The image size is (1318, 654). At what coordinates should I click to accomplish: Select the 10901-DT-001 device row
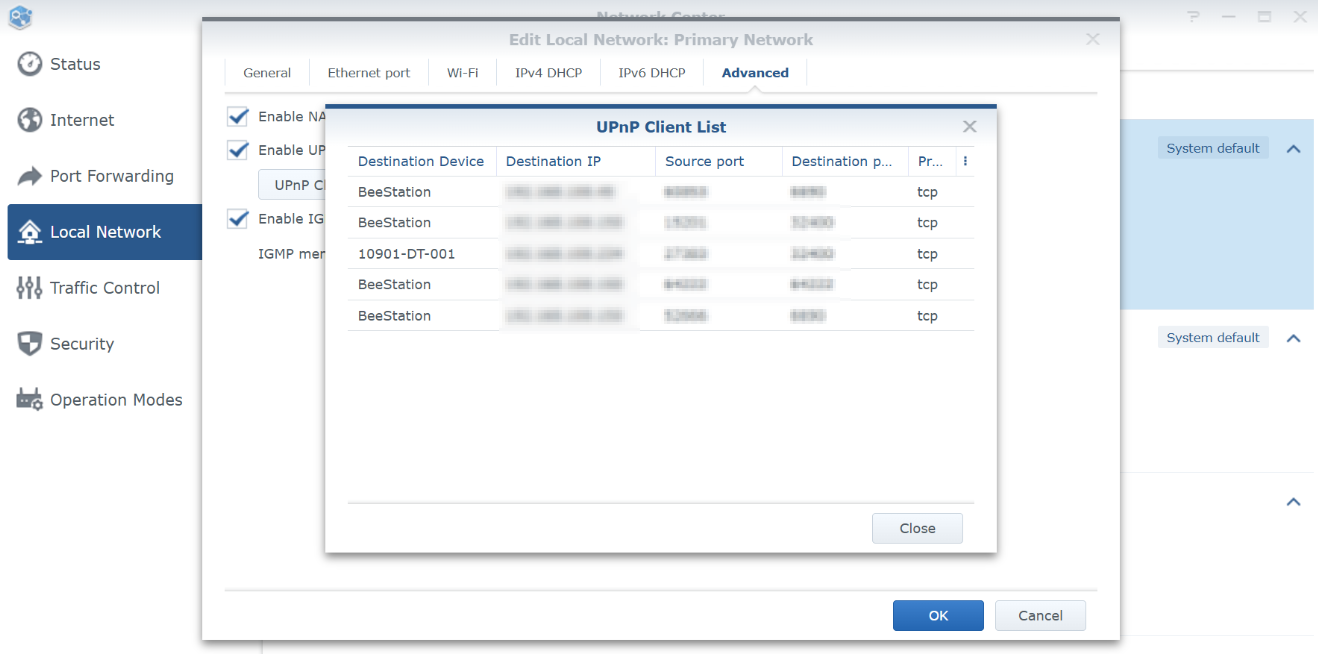[661, 254]
